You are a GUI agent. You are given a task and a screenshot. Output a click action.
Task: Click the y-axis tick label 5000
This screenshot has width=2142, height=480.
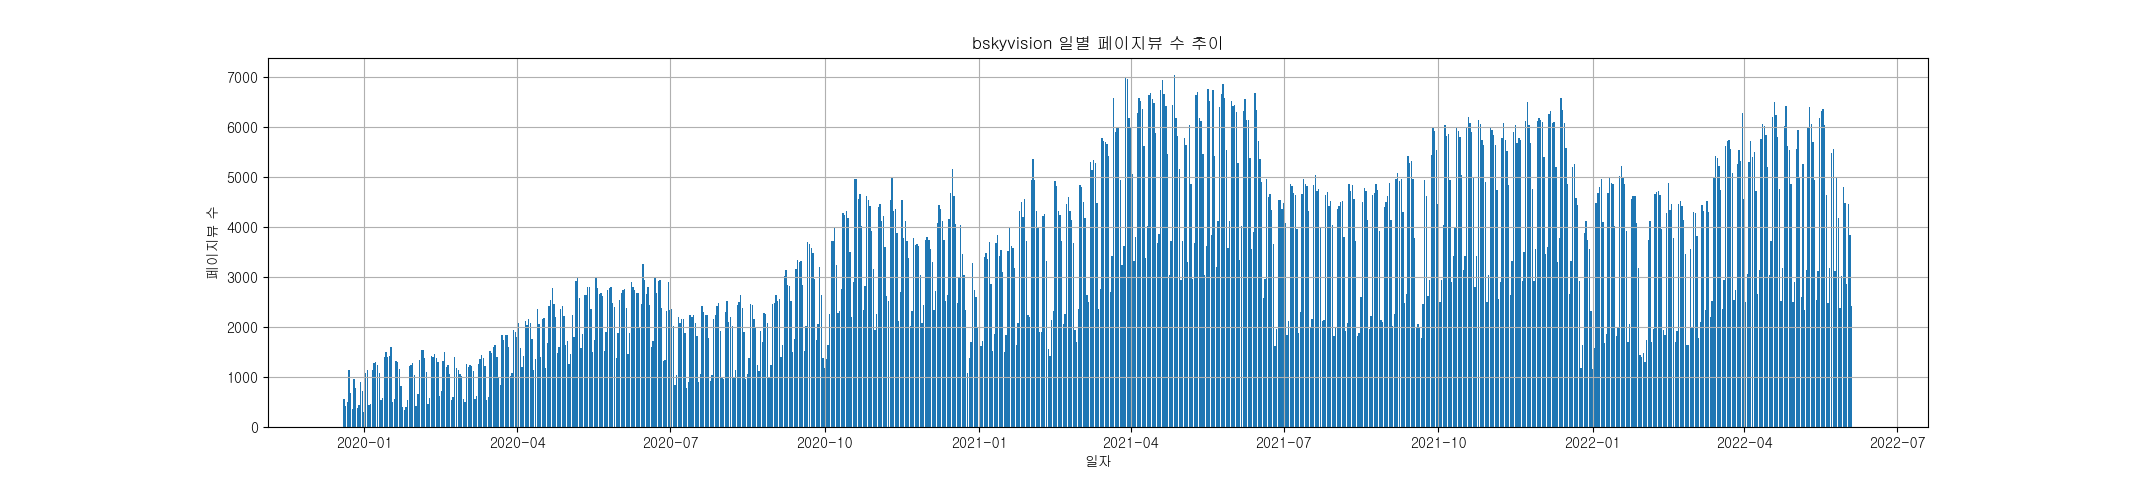coord(242,178)
